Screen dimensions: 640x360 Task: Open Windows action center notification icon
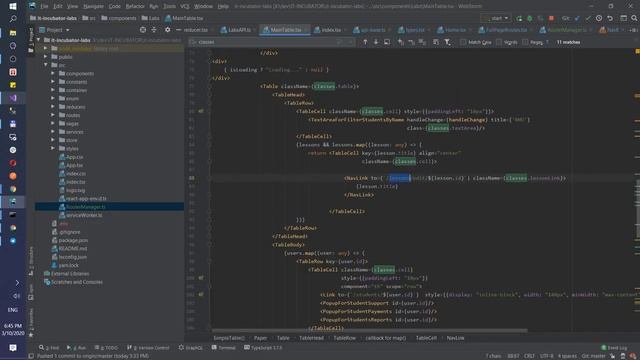click(x=13, y=348)
